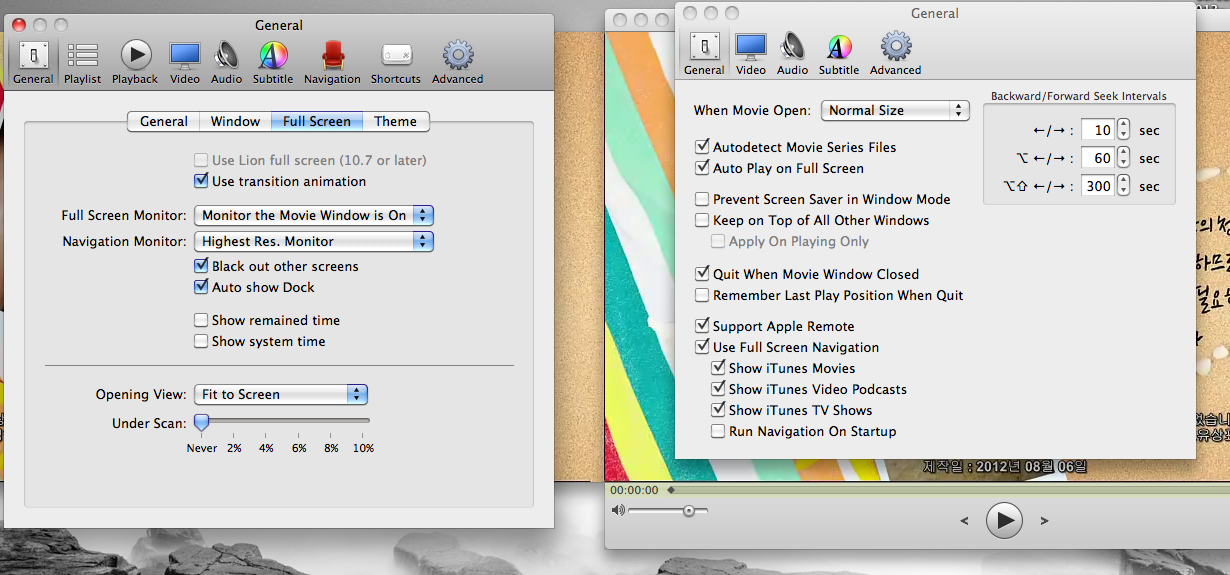Image resolution: width=1230 pixels, height=575 pixels.
Task: Enable Show system time
Action: pyautogui.click(x=202, y=341)
